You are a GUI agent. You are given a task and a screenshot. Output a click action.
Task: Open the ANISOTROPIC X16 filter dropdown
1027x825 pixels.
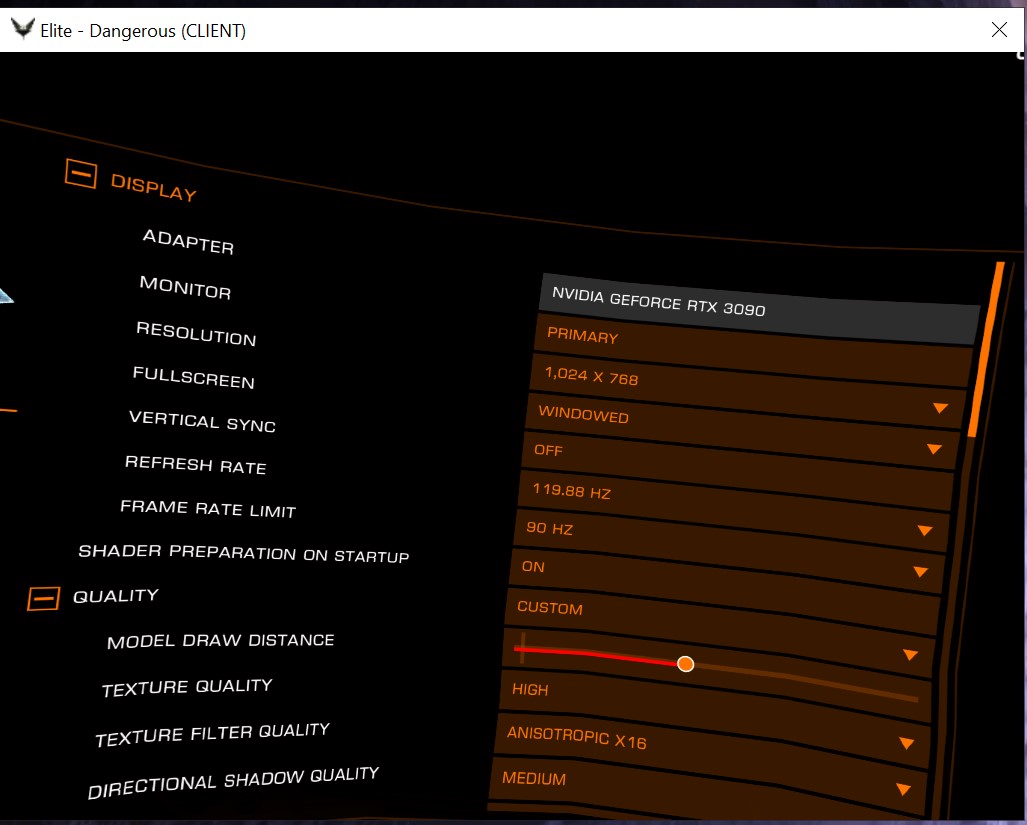click(710, 765)
